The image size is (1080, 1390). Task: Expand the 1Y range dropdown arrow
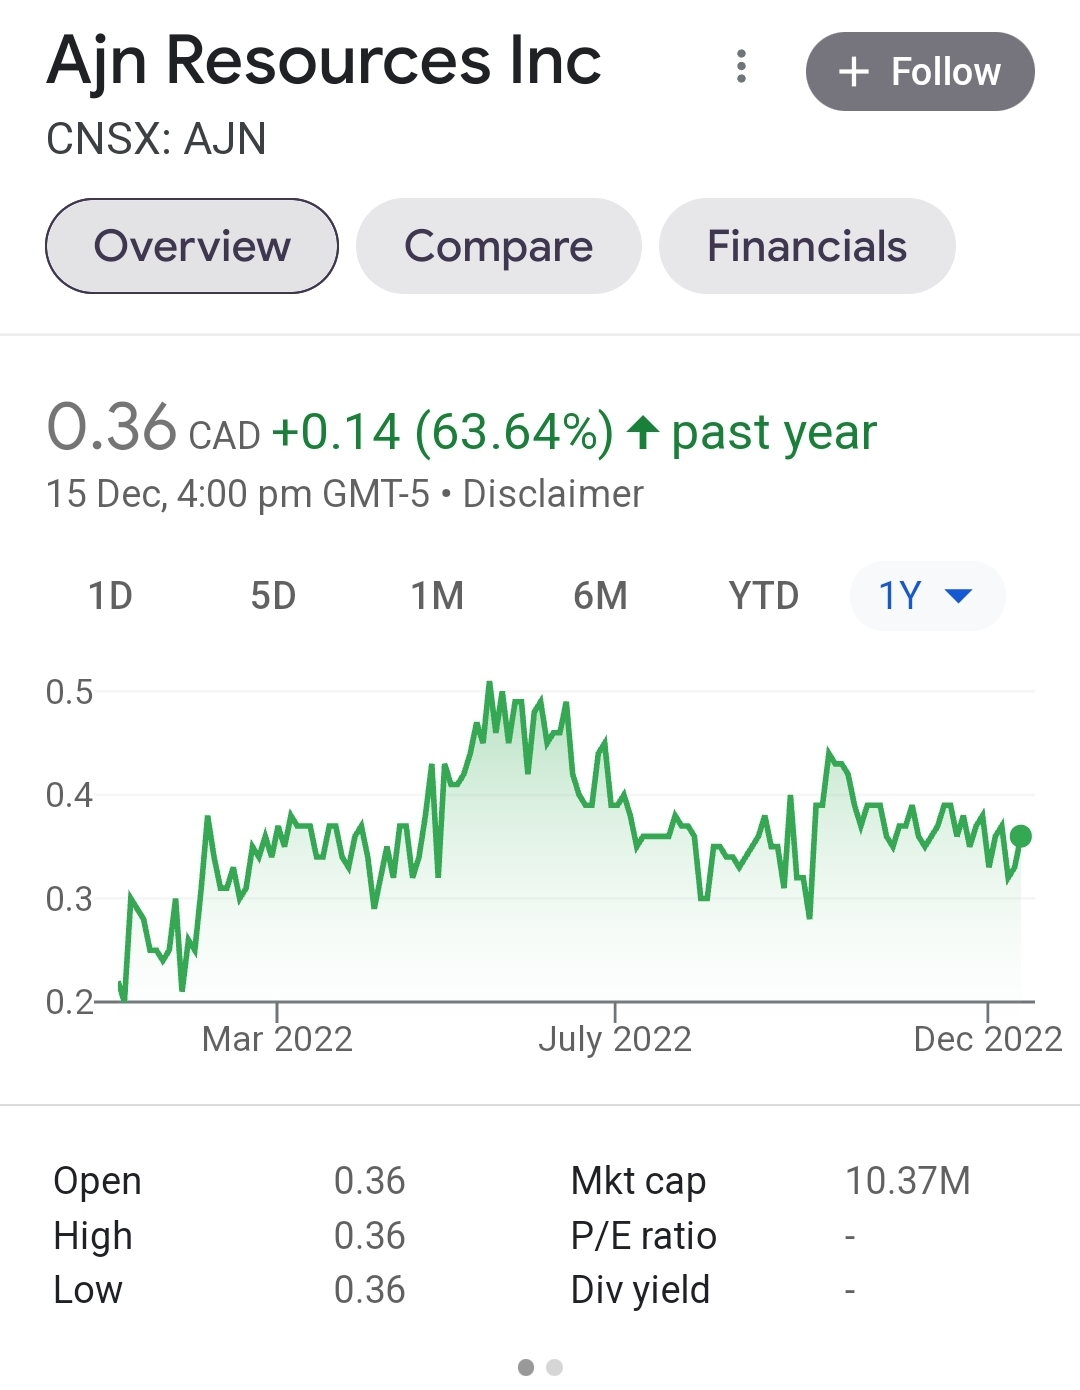tap(958, 596)
